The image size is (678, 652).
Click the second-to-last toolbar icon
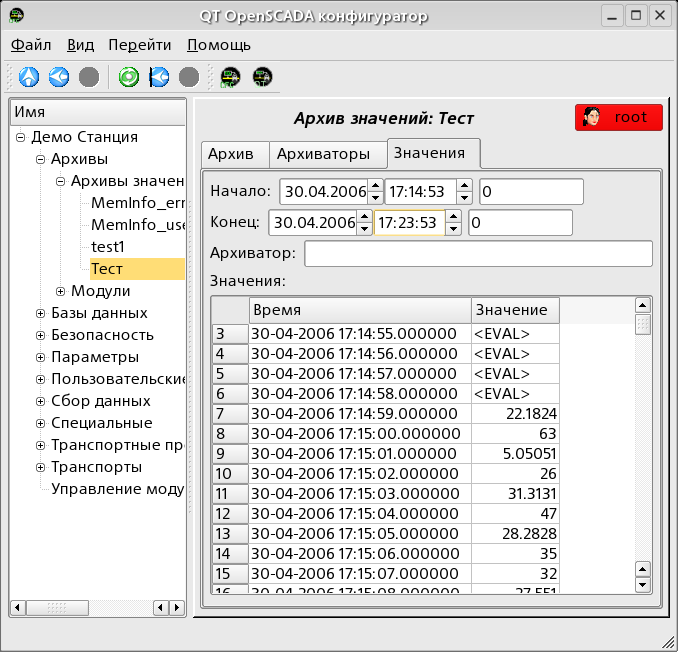231,76
